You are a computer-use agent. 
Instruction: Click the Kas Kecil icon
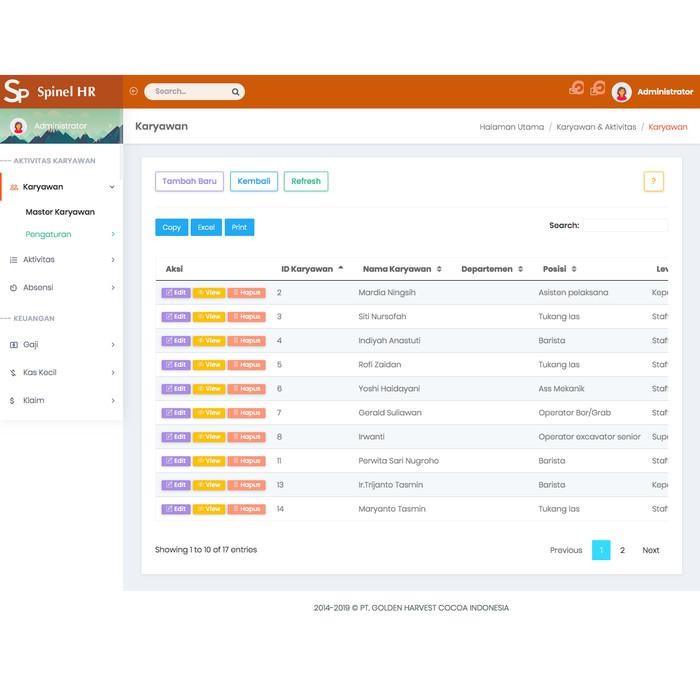[x=13, y=373]
